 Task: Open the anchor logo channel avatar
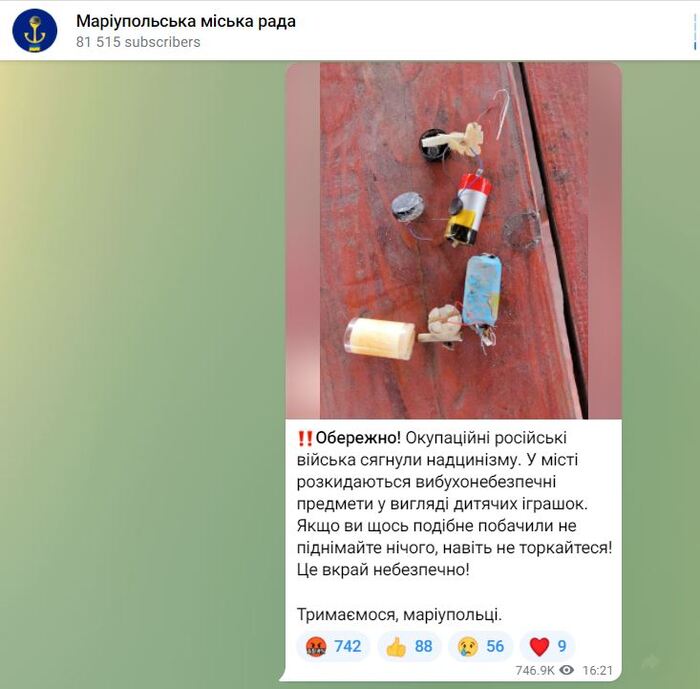(35, 30)
